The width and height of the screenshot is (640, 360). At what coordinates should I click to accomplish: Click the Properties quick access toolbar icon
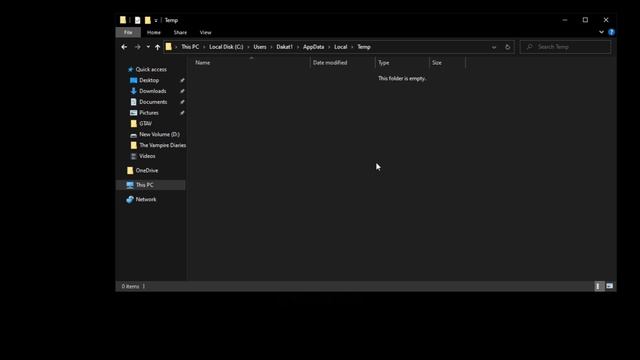[138, 20]
